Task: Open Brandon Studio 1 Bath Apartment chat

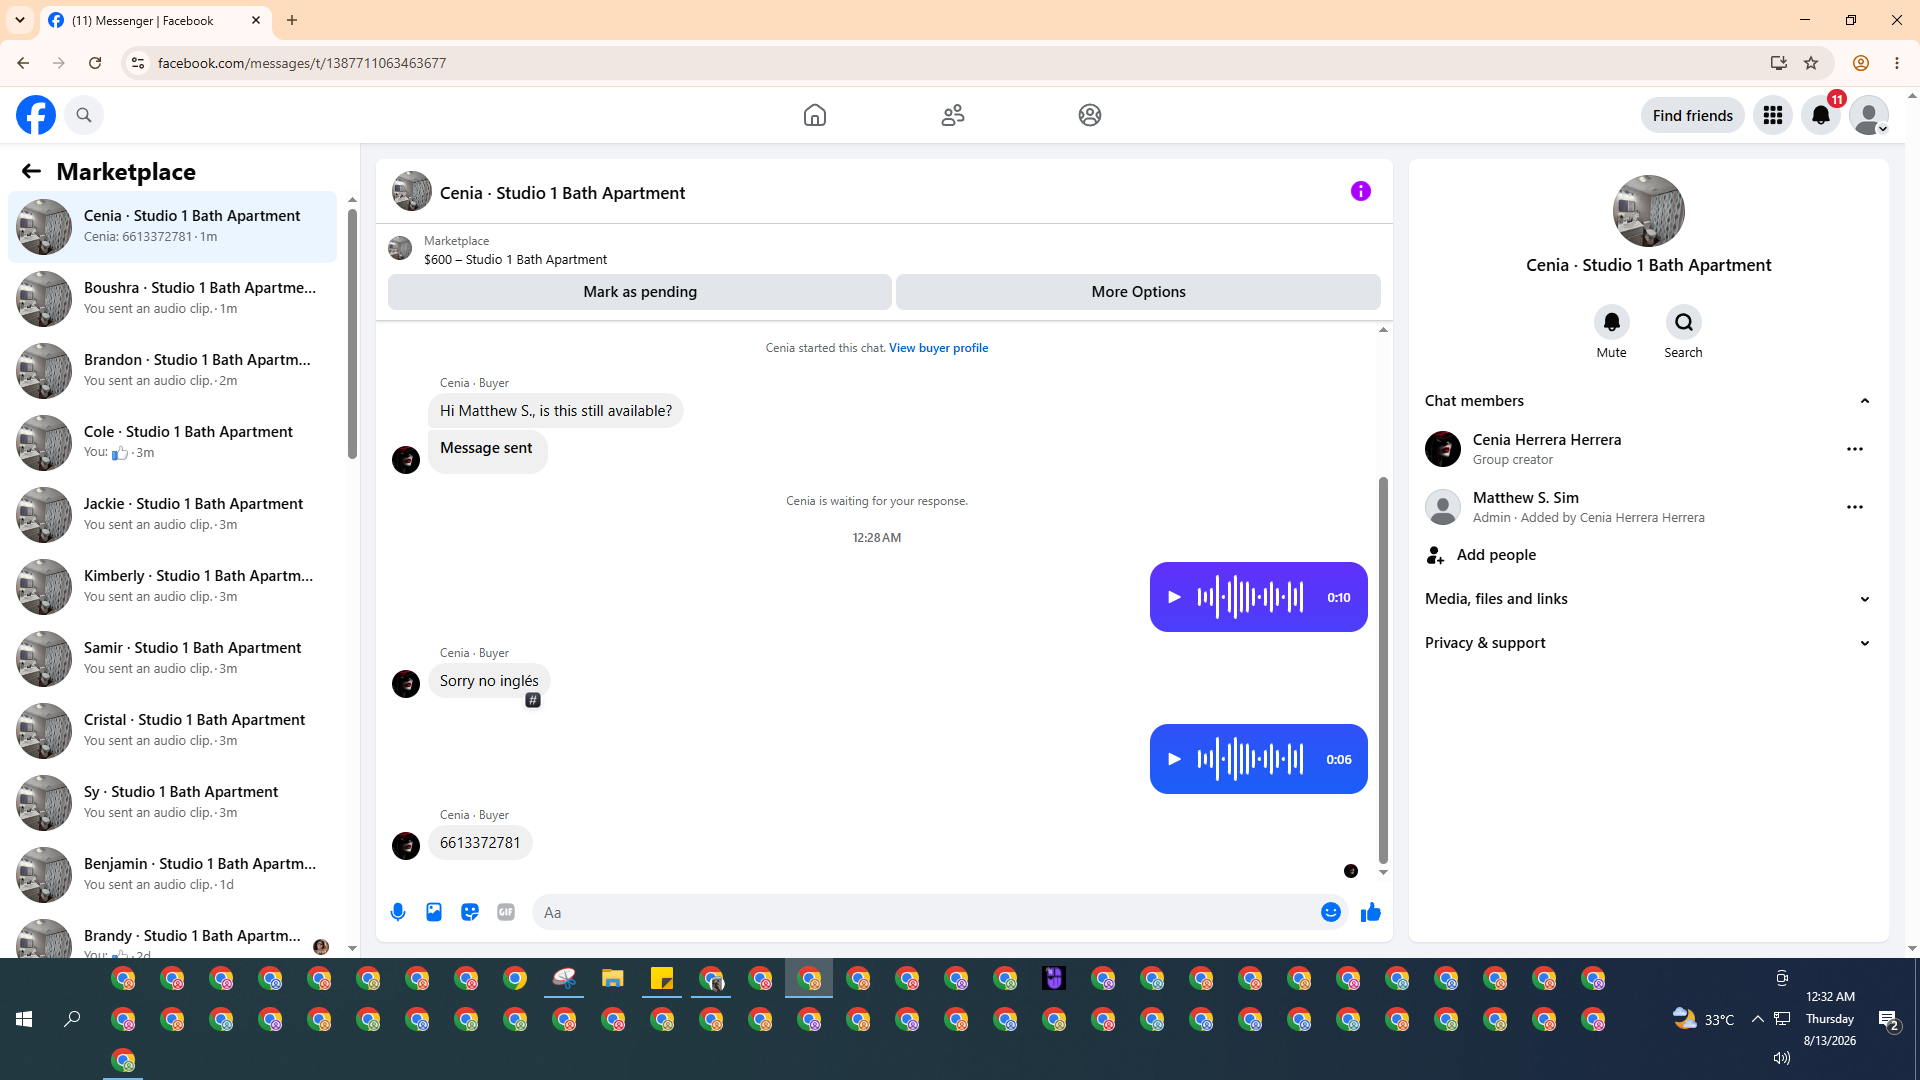Action: (173, 370)
